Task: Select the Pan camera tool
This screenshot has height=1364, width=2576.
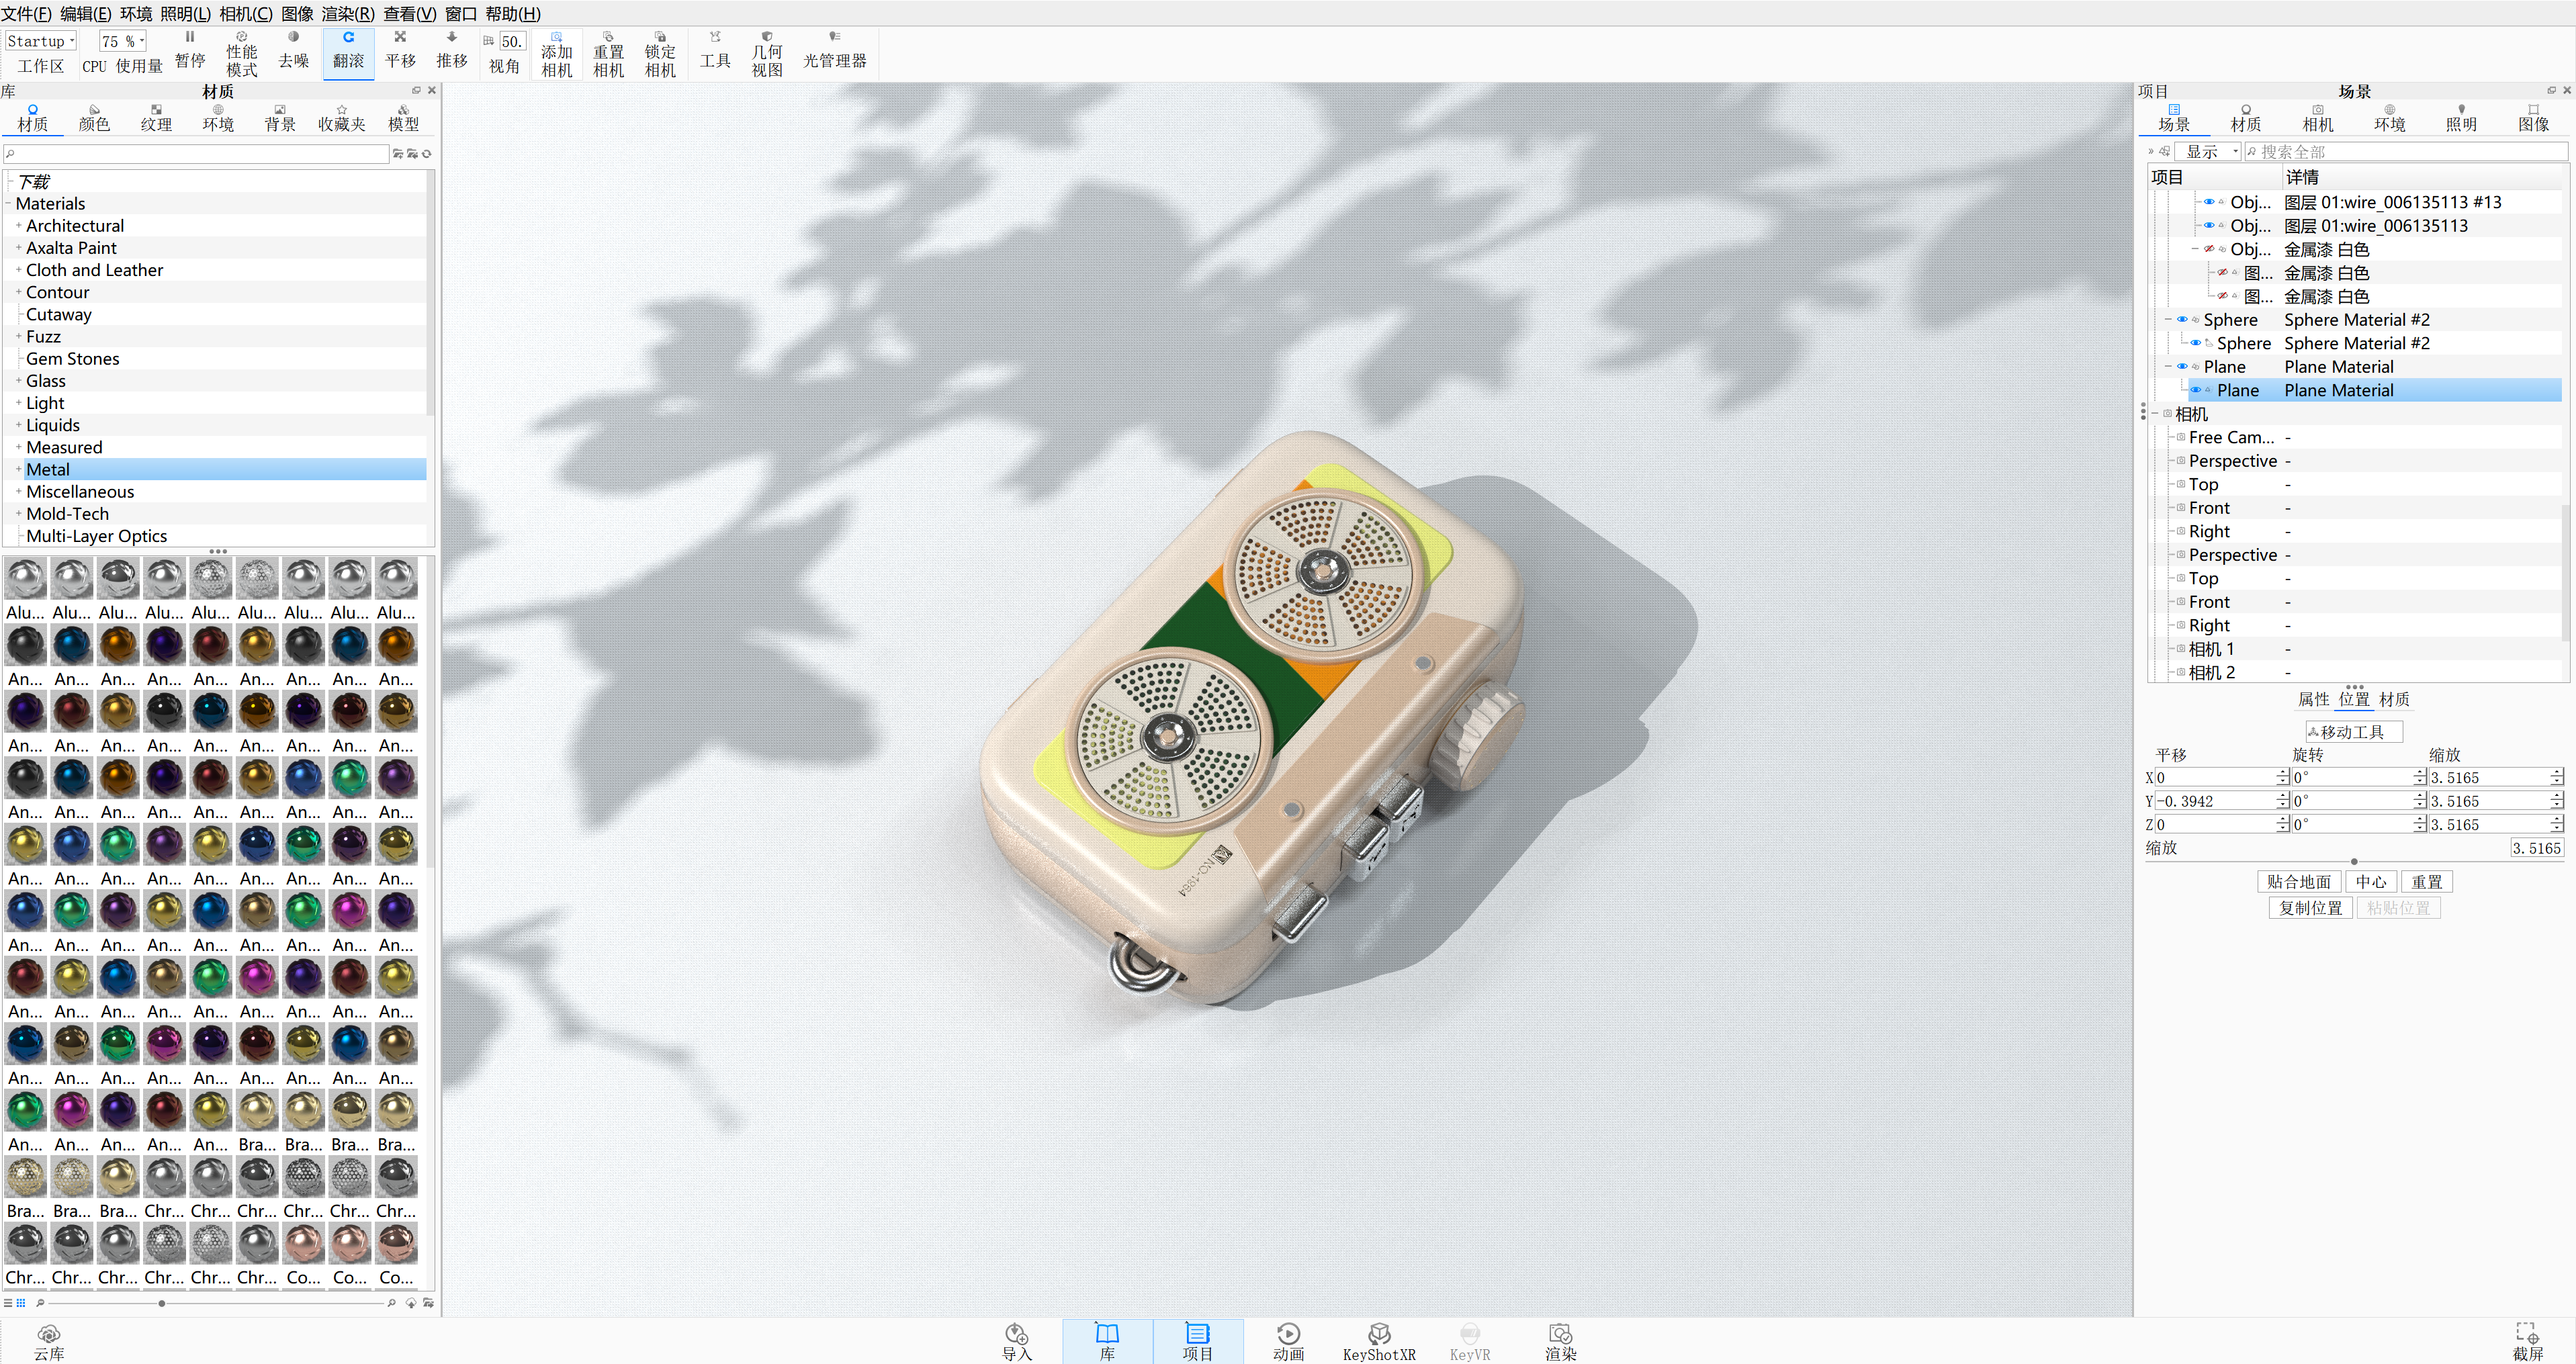Action: click(400, 50)
